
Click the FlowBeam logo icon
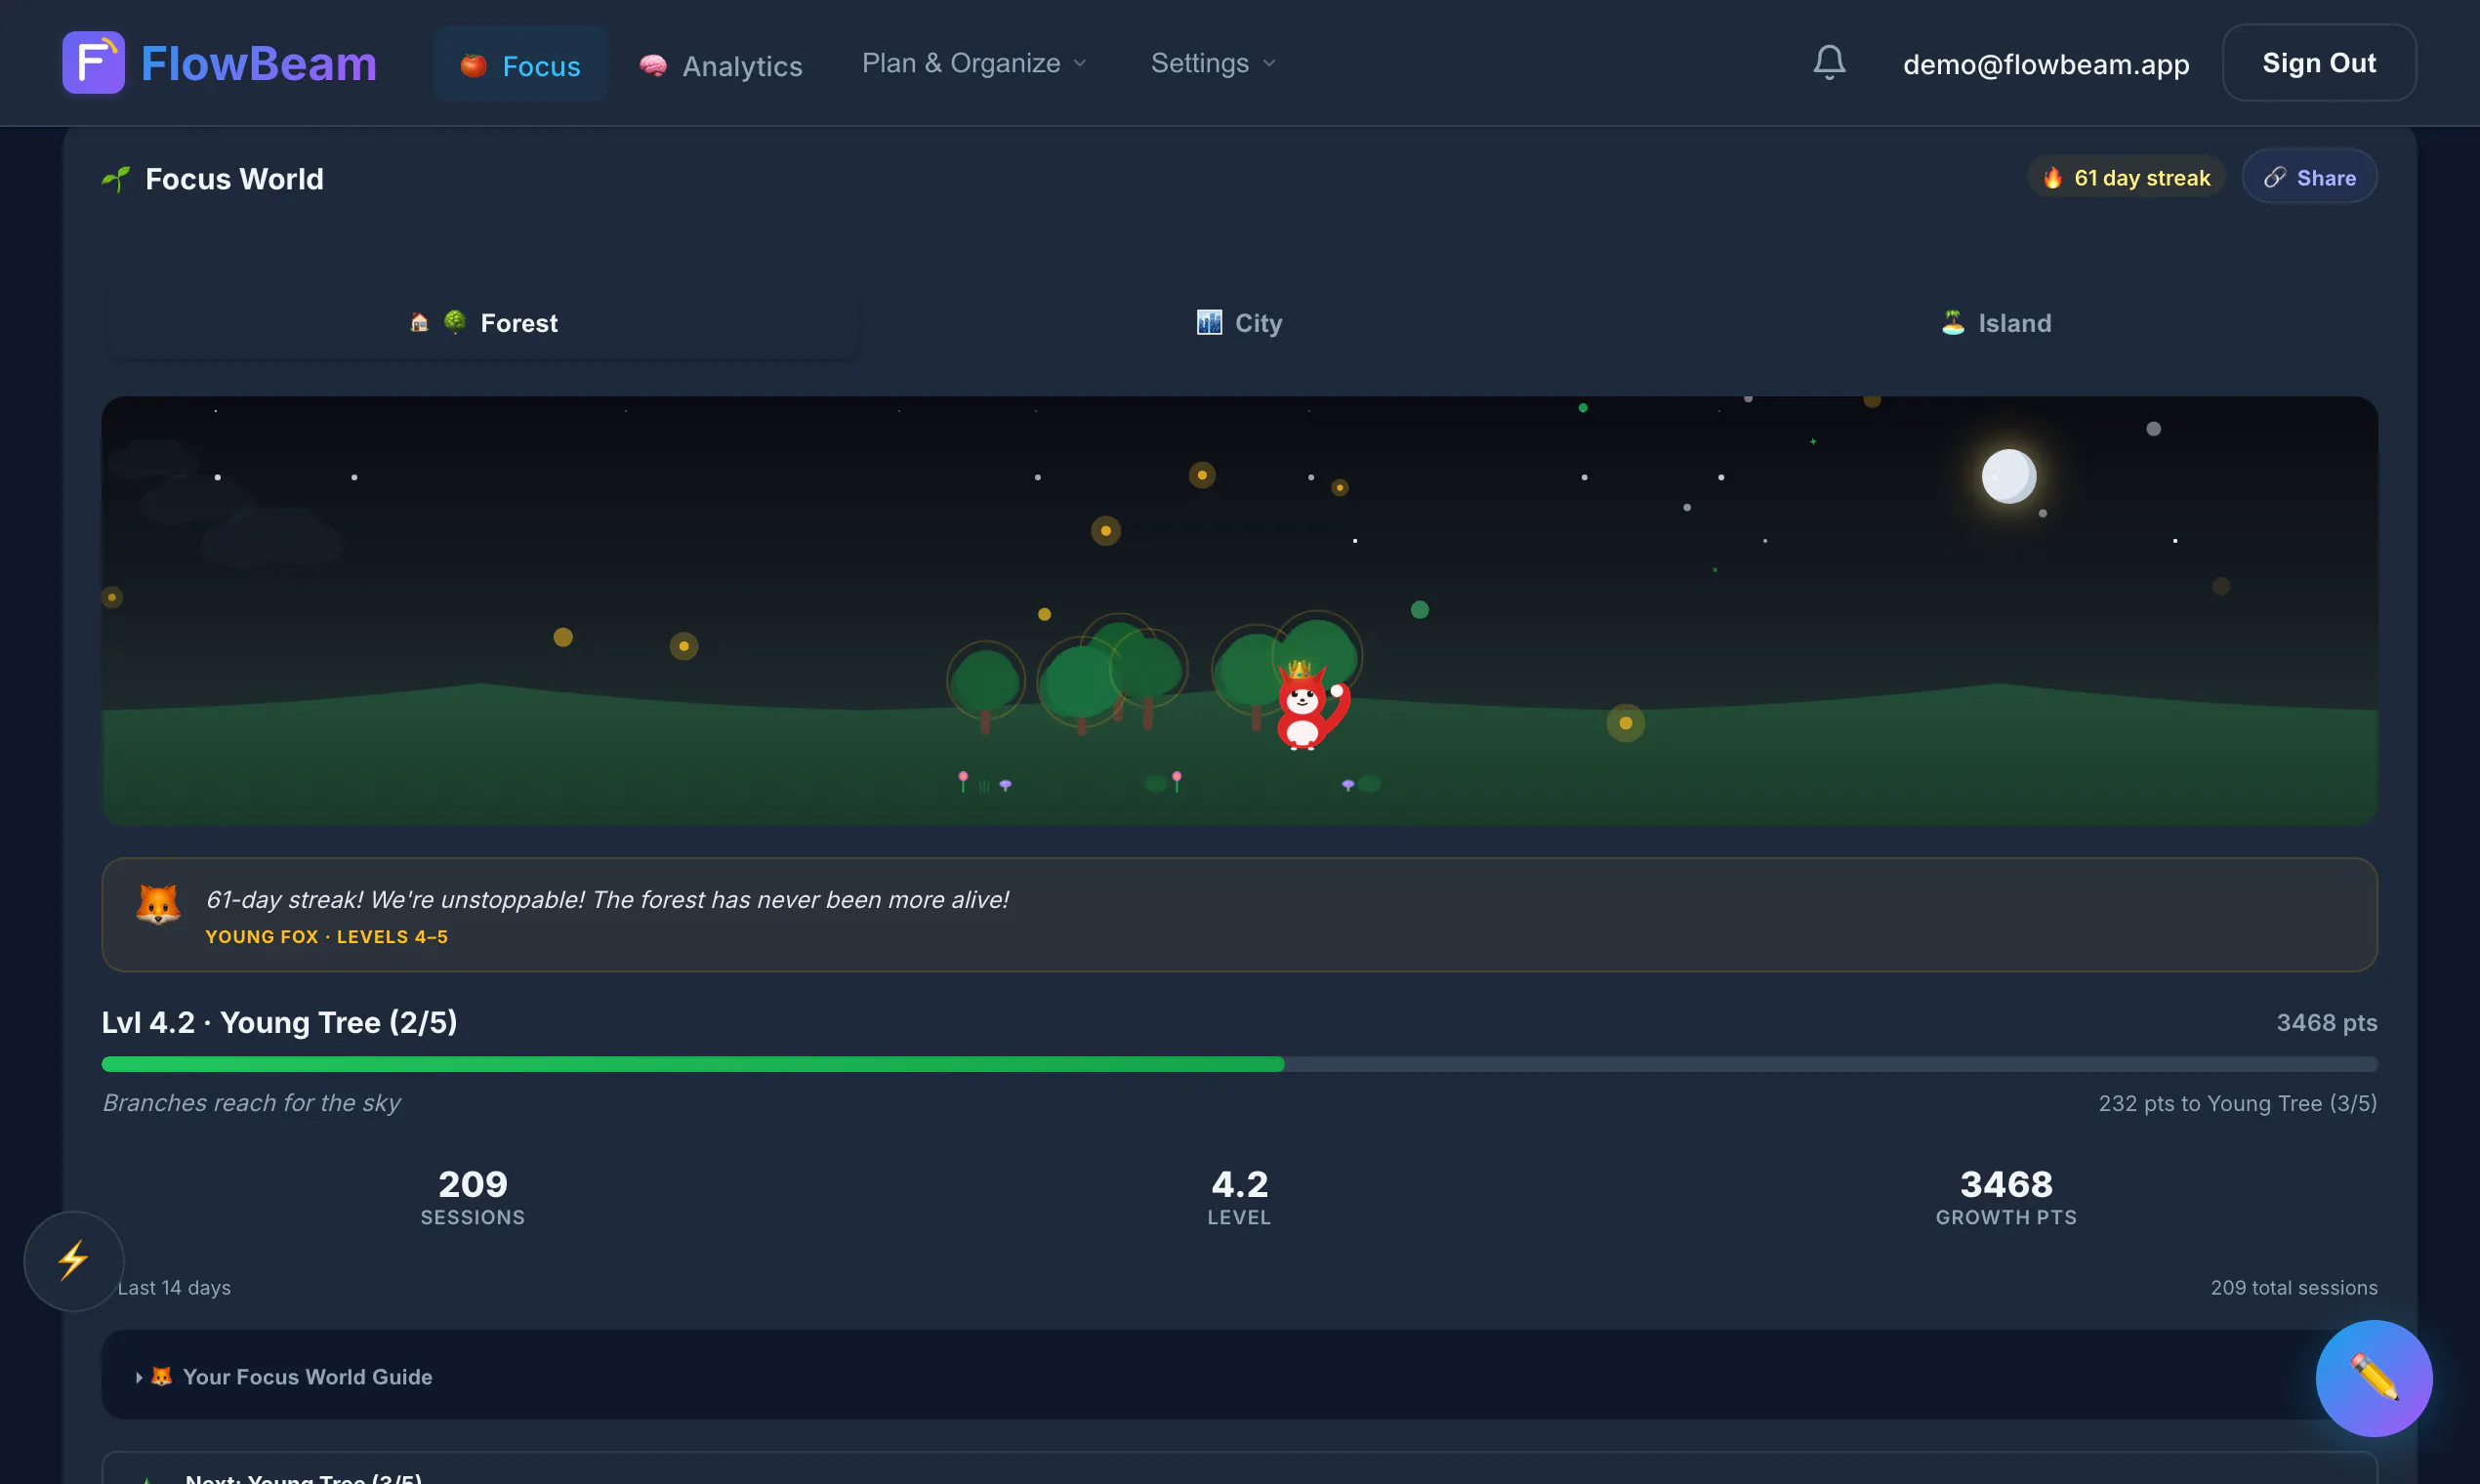93,62
